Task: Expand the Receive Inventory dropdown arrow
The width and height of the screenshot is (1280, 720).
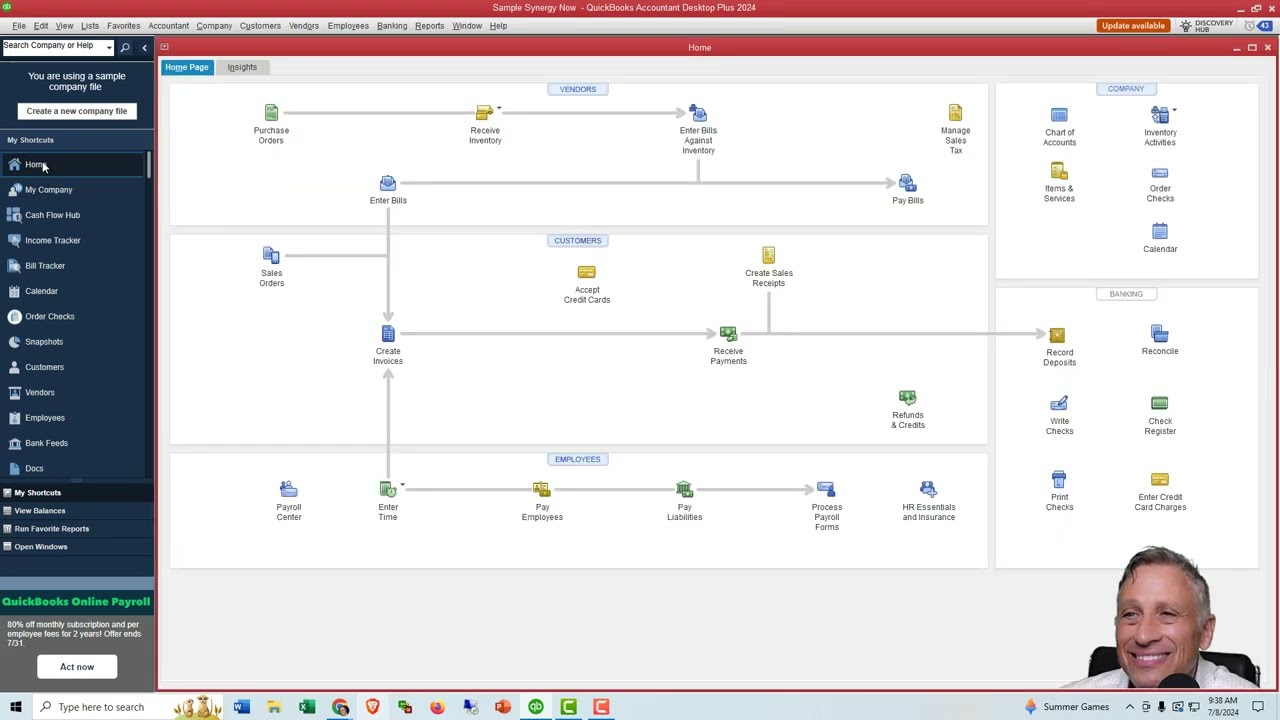Action: pos(499,108)
